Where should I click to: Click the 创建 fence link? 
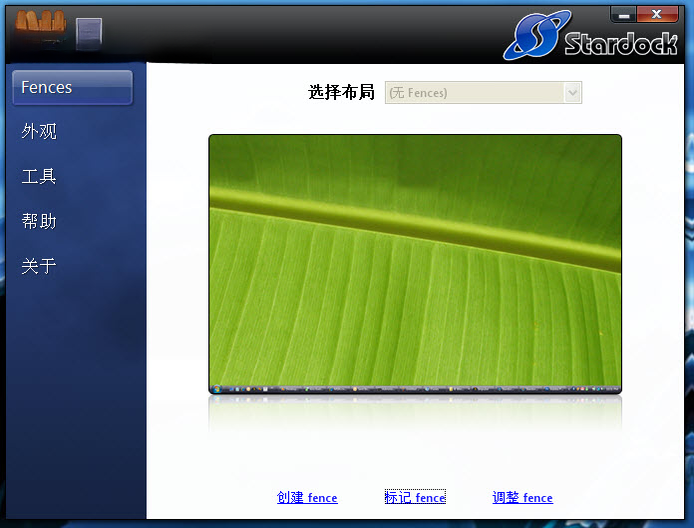(307, 497)
